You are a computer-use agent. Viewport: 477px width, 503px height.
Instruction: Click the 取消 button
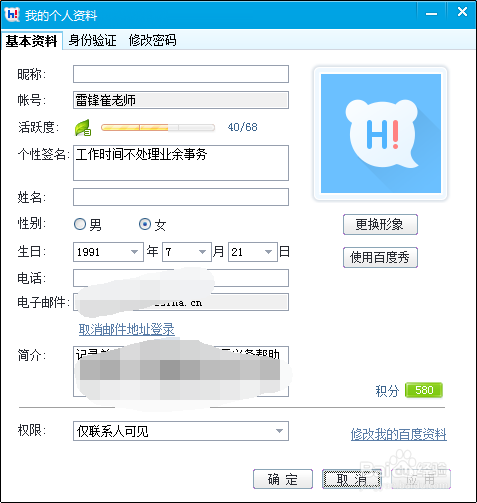[352, 479]
